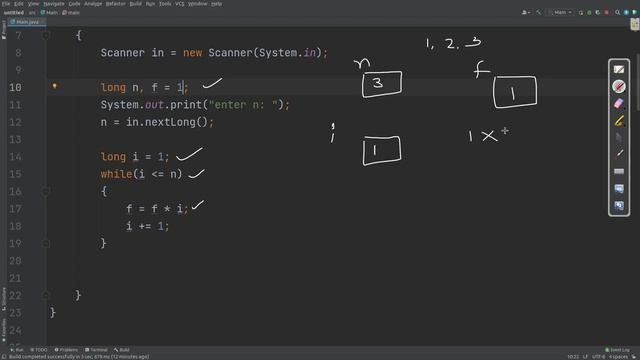The image size is (640, 360).
Task: Select the yellow highlighter pen tool
Action: click(619, 121)
